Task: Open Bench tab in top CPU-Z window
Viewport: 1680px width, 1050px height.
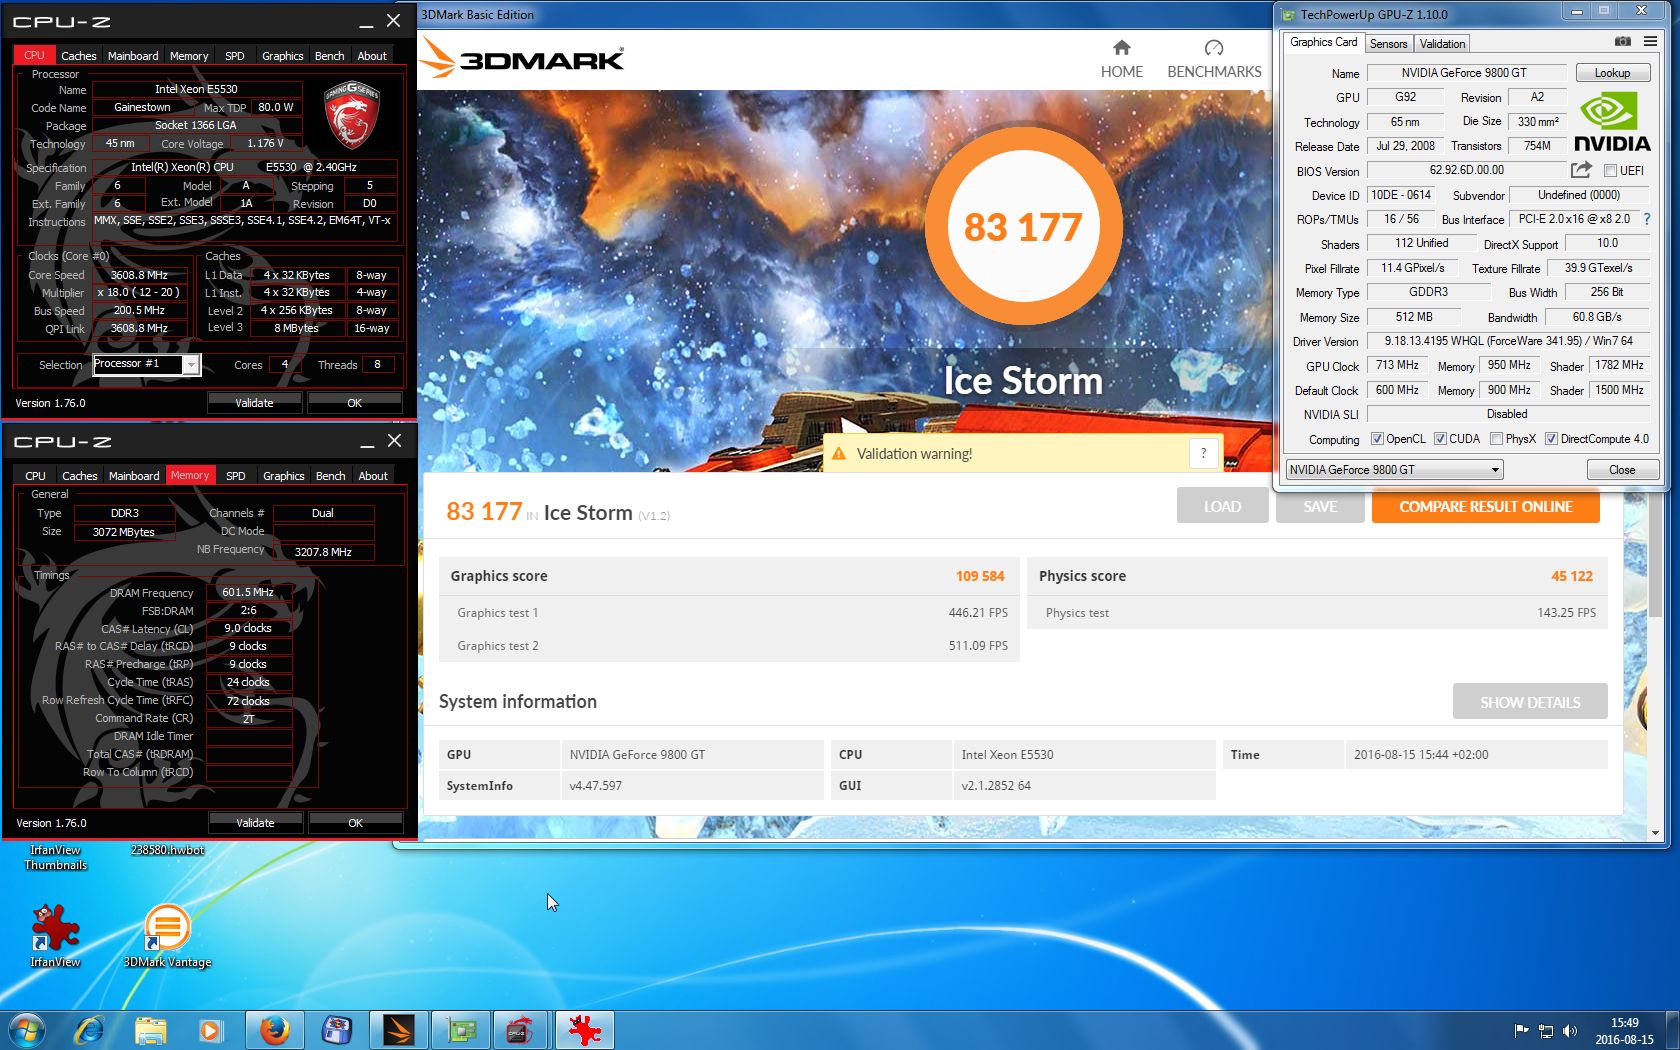Action: [329, 56]
